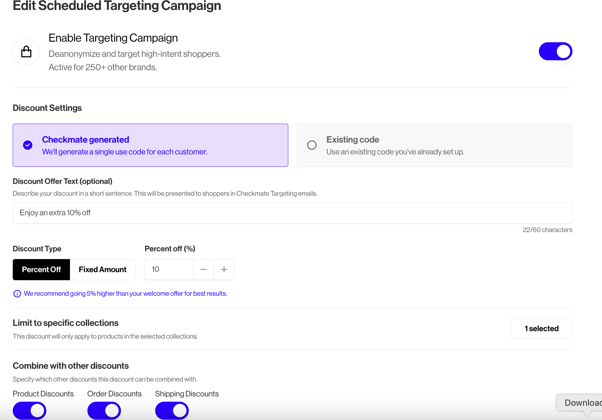Click the Discount Offer Text field
The width and height of the screenshot is (602, 420).
point(292,213)
